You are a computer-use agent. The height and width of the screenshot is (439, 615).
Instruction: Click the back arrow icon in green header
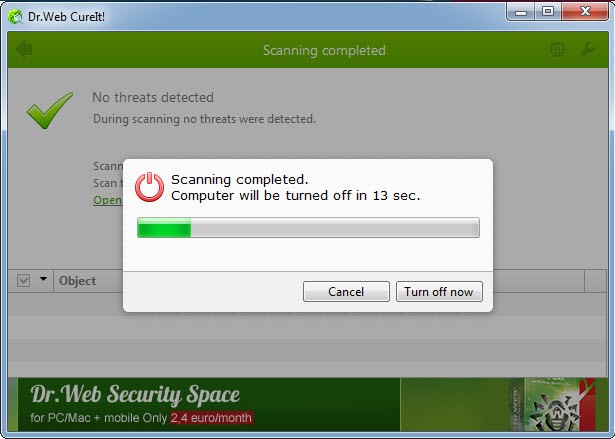tap(24, 49)
